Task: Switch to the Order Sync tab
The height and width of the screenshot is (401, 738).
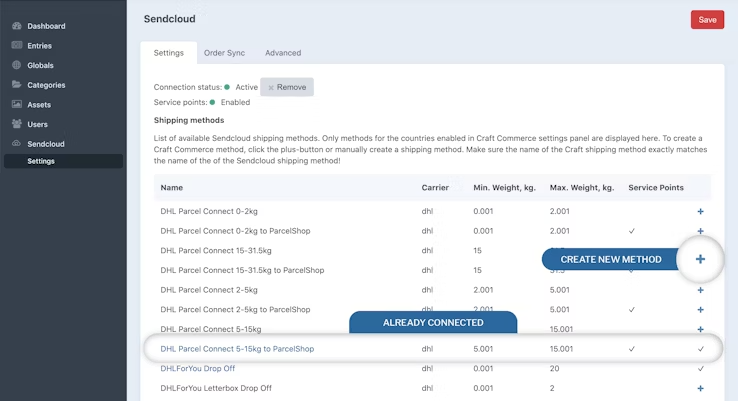Action: (x=224, y=53)
